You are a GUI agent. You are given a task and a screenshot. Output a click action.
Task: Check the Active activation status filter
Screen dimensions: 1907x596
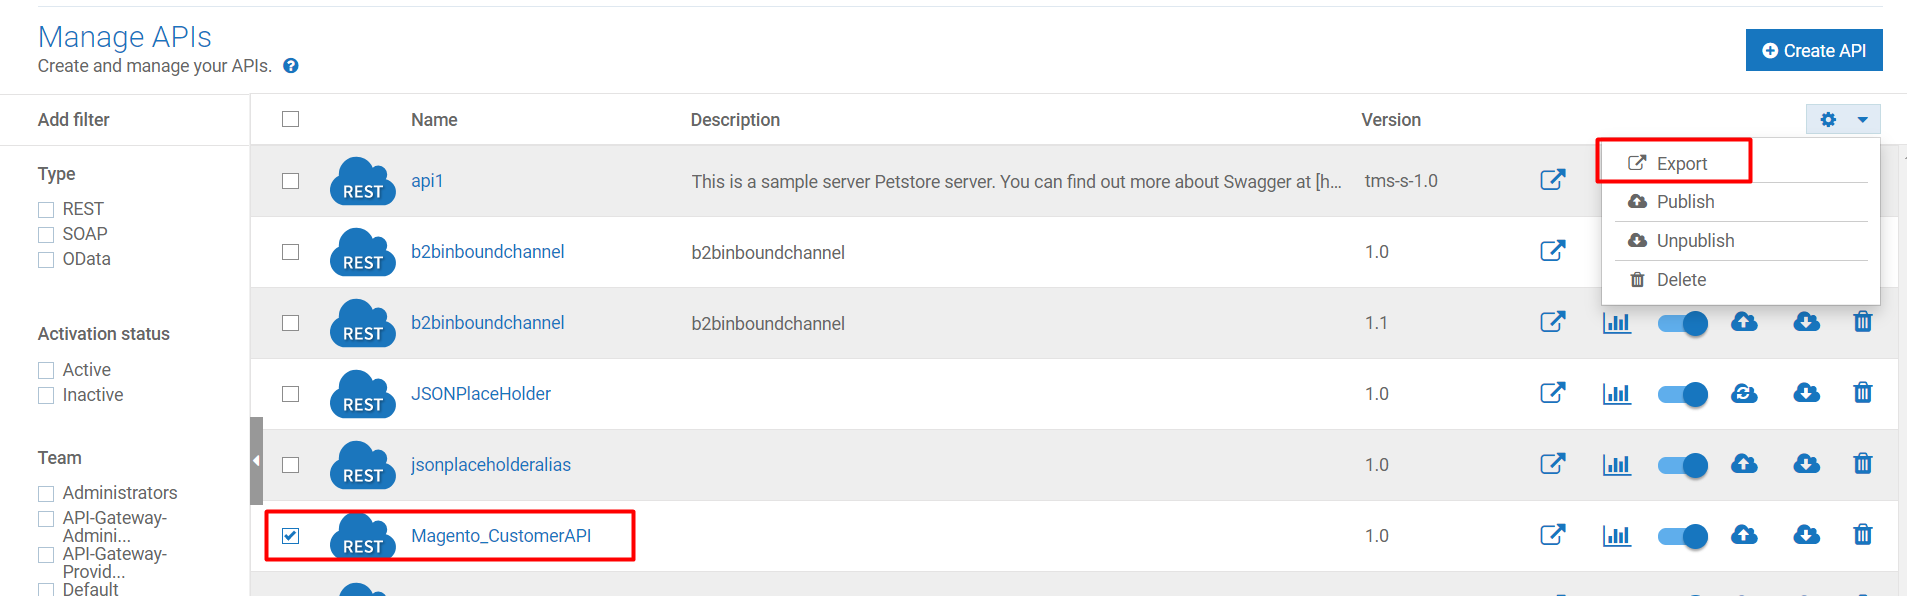click(45, 369)
